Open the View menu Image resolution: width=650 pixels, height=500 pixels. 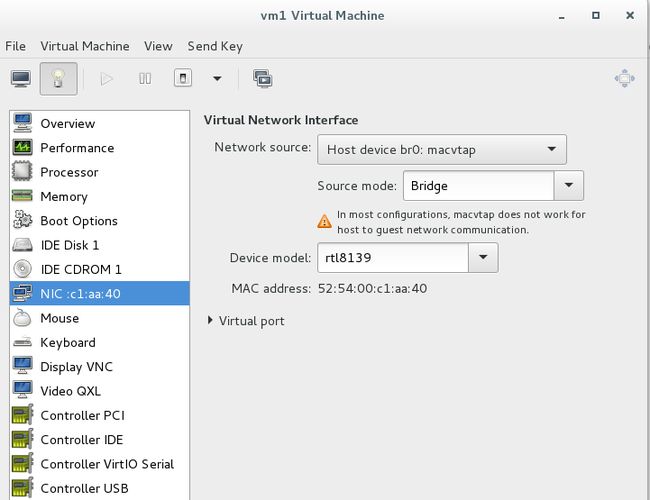pos(158,46)
